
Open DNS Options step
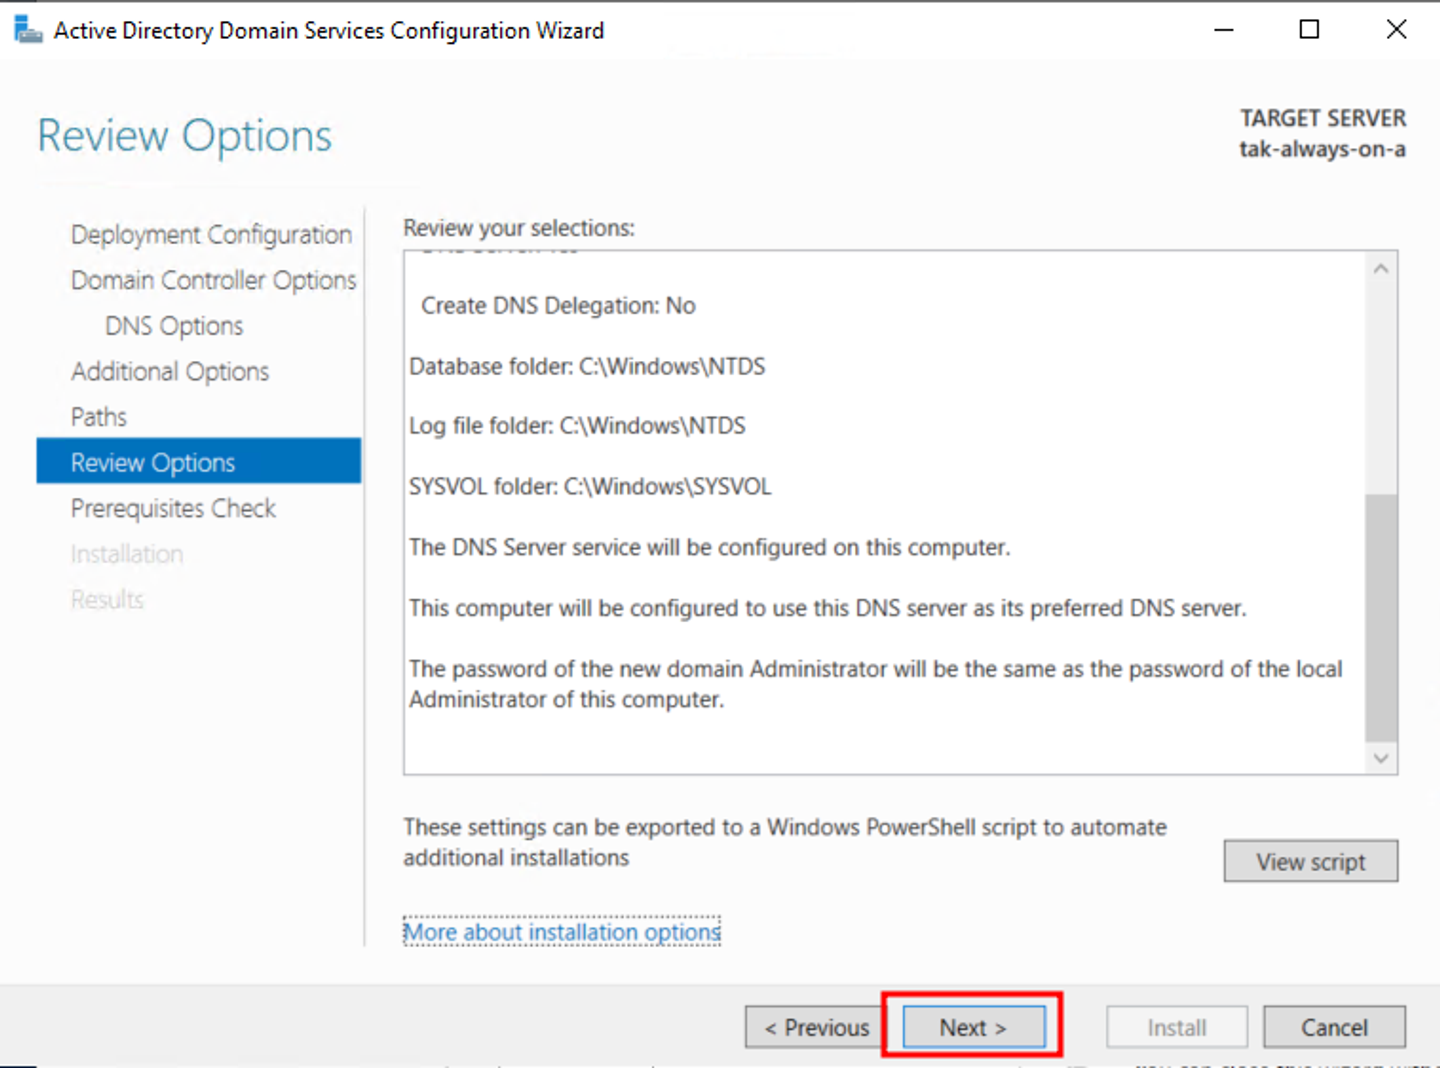[x=174, y=326]
